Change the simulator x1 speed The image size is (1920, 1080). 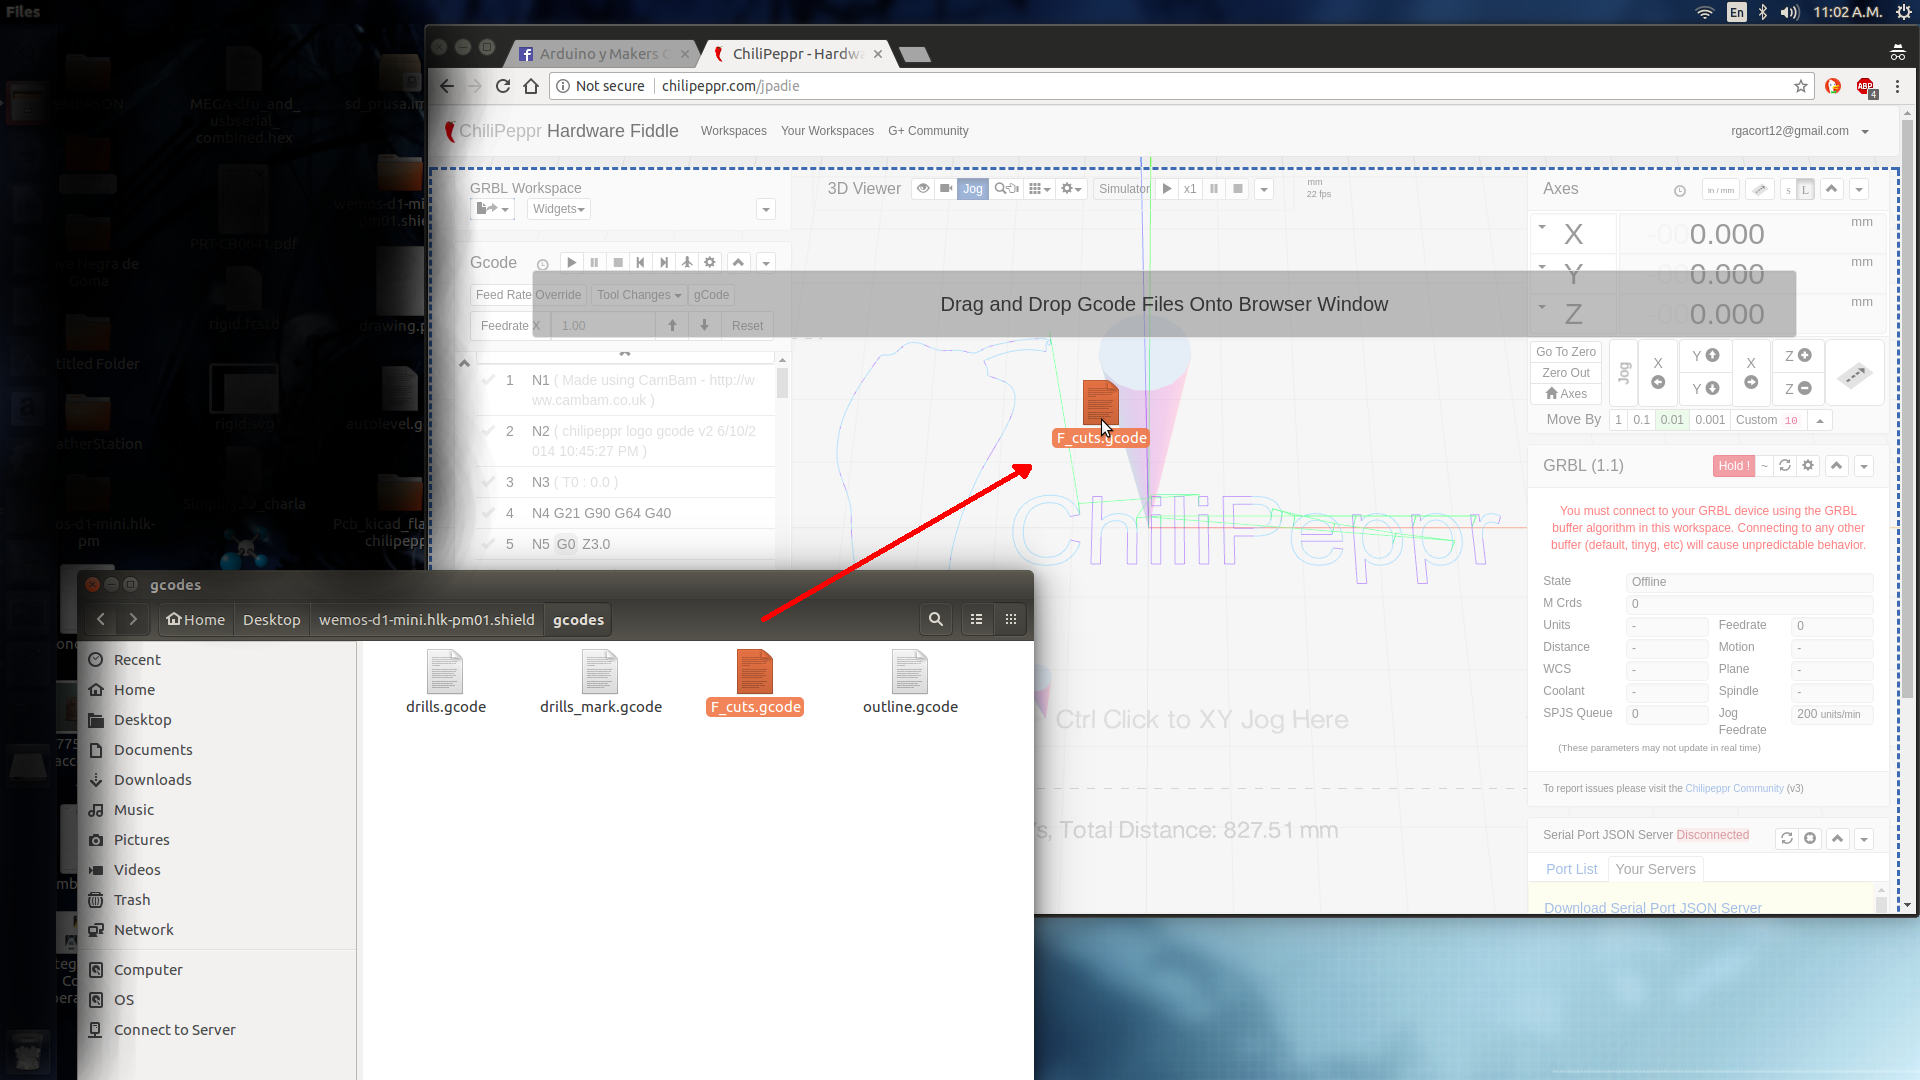[1190, 189]
